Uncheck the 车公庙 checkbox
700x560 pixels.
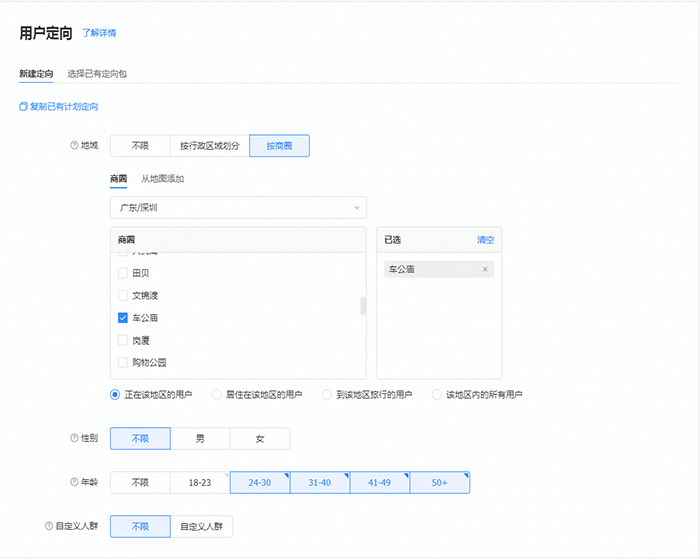[123, 318]
